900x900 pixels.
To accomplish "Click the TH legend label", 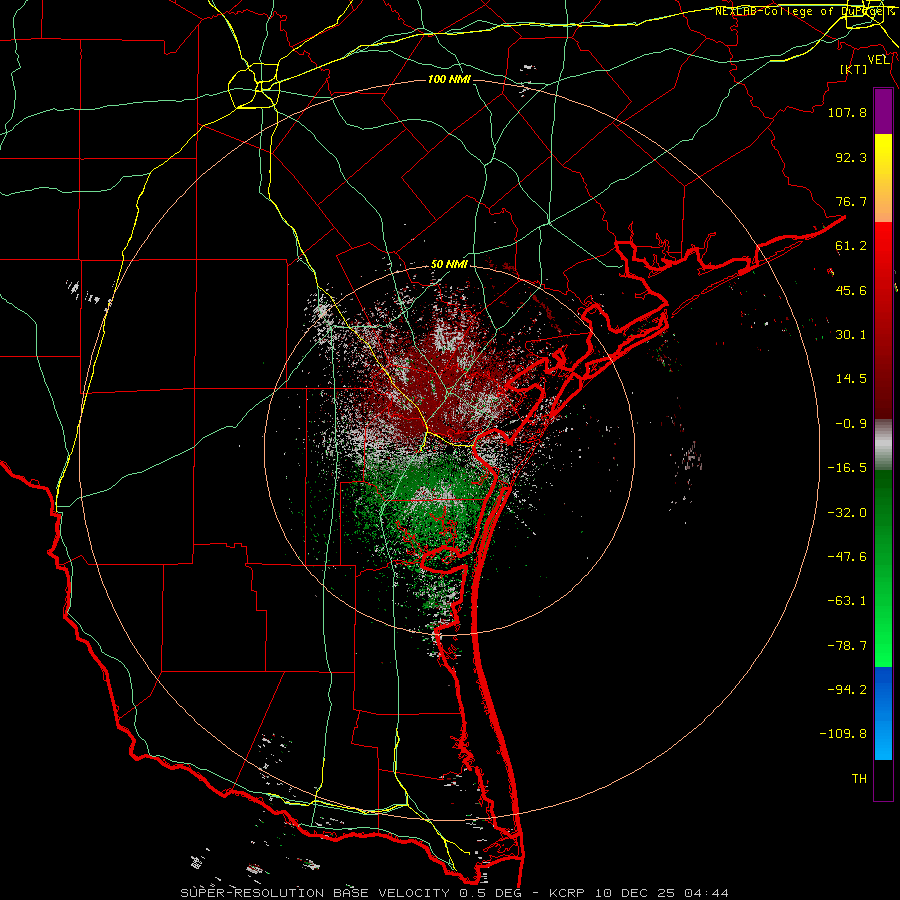I will [859, 778].
